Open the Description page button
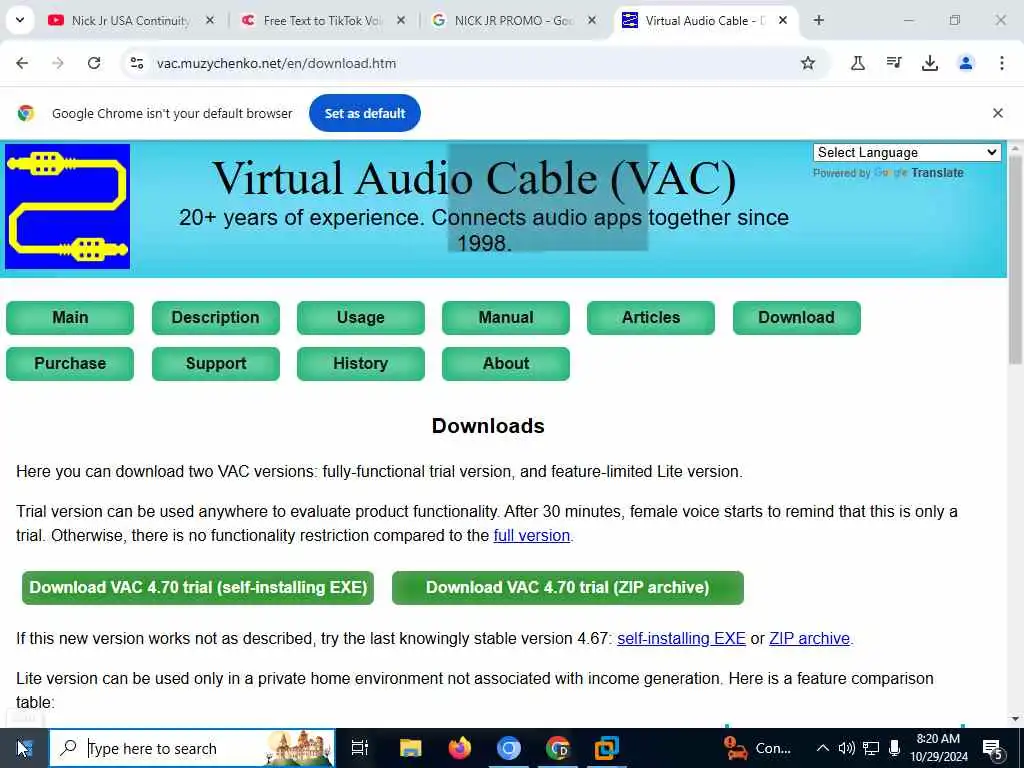Image resolution: width=1024 pixels, height=768 pixels. click(x=216, y=317)
